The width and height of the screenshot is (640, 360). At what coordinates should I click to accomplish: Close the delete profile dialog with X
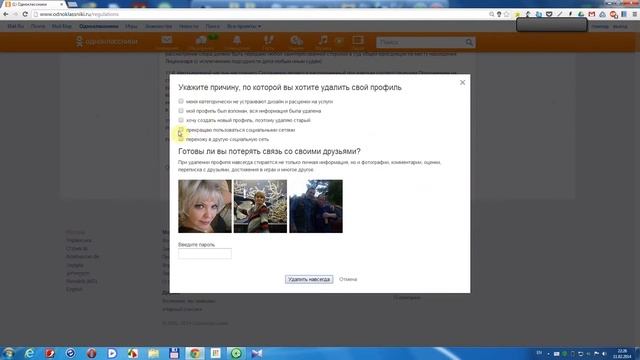[x=462, y=82]
